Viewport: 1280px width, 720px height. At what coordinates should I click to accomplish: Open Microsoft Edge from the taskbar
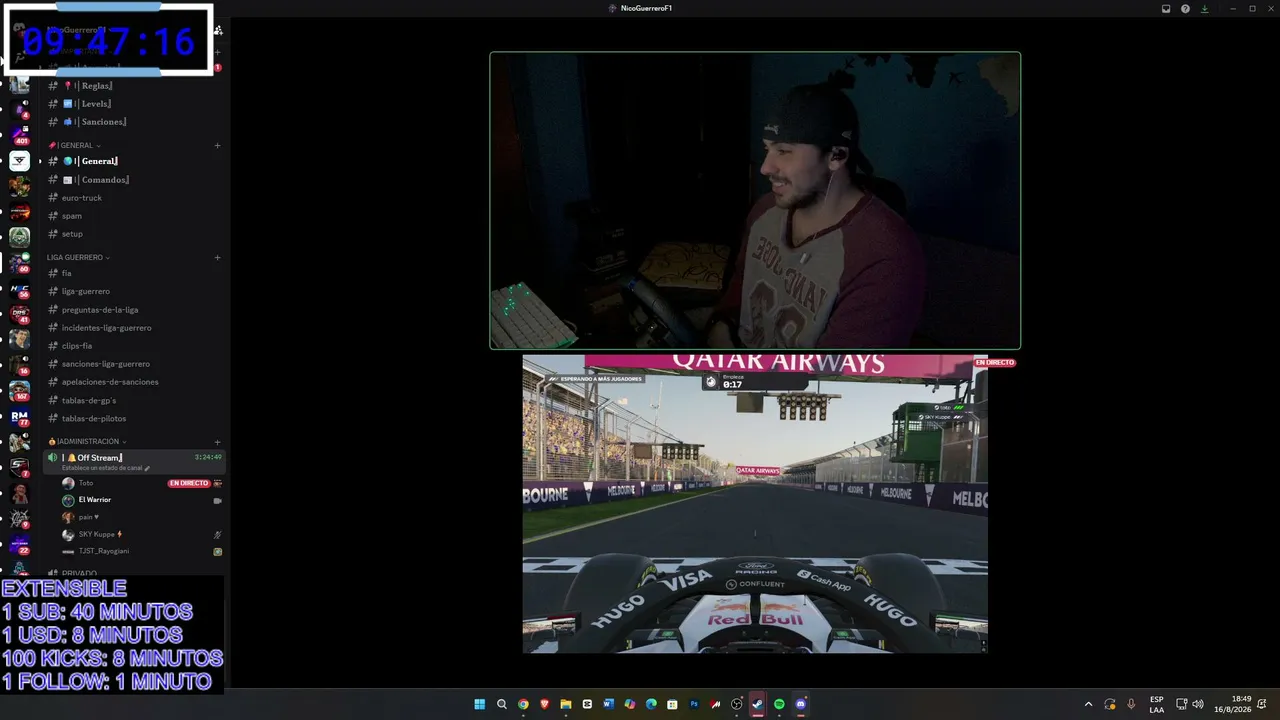point(651,704)
